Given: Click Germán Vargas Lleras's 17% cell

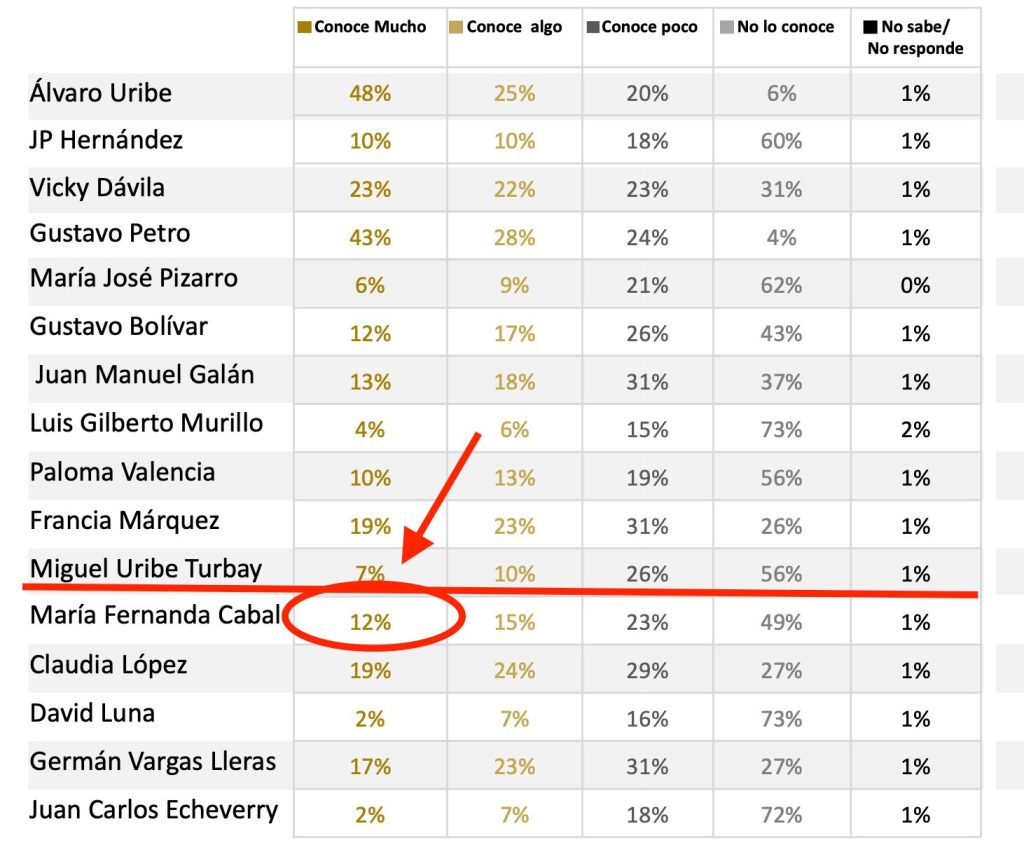Looking at the screenshot, I should pos(370,767).
